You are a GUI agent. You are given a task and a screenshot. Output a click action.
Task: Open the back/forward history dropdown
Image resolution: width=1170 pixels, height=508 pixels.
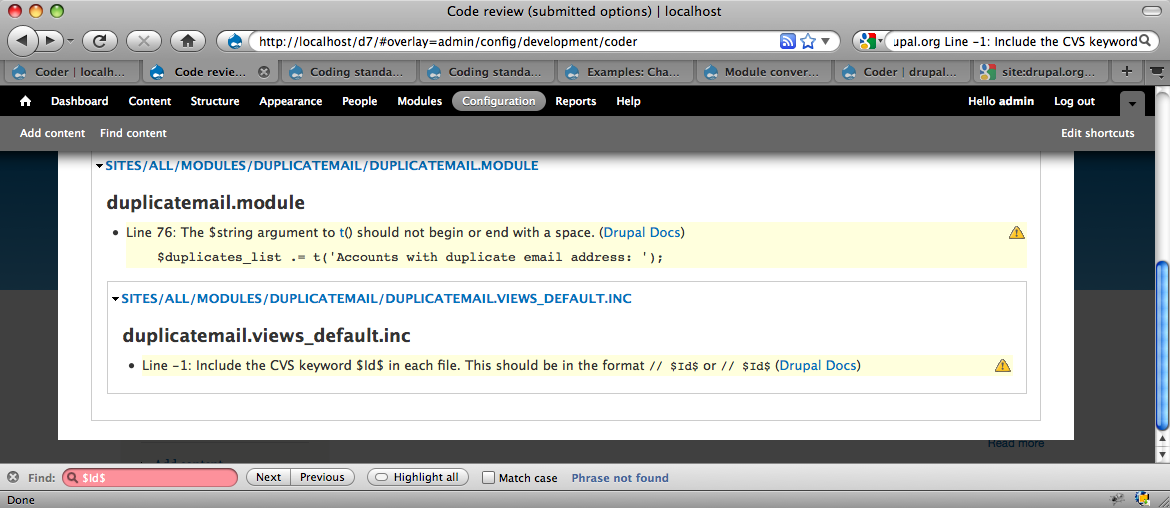[70, 41]
